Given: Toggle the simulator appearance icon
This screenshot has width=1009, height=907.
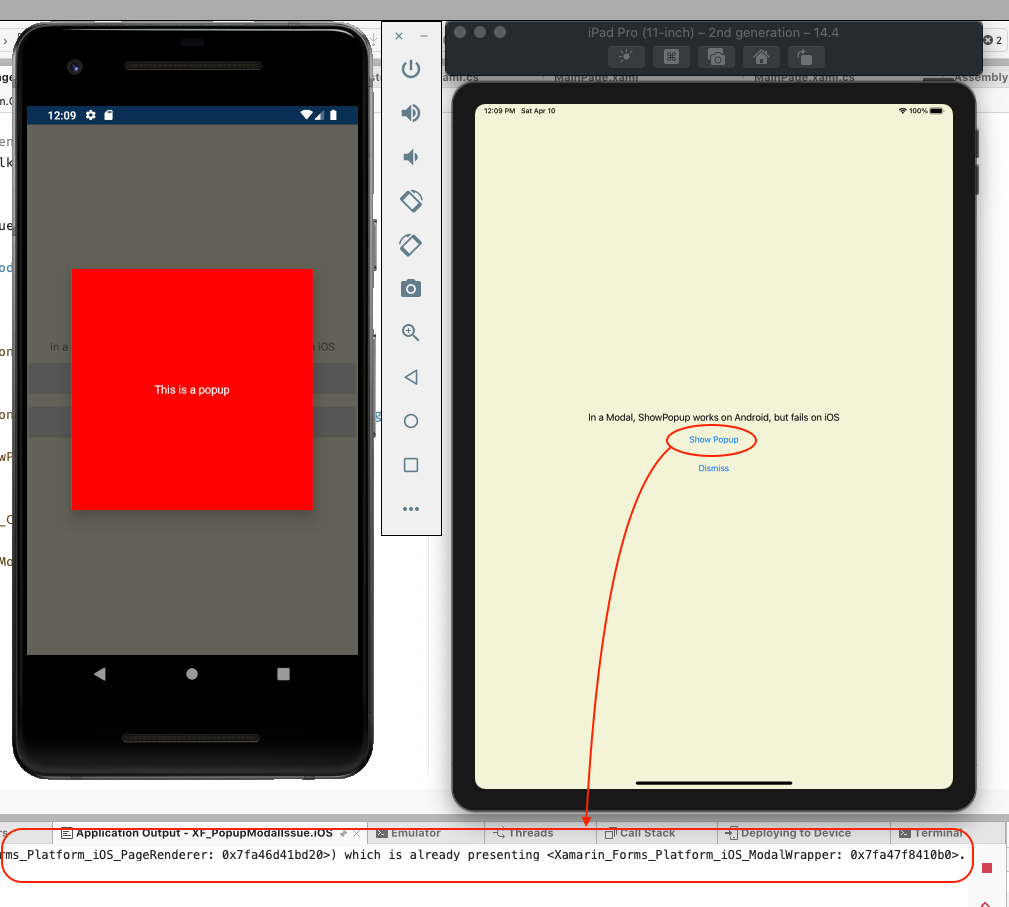Looking at the screenshot, I should pyautogui.click(x=626, y=57).
